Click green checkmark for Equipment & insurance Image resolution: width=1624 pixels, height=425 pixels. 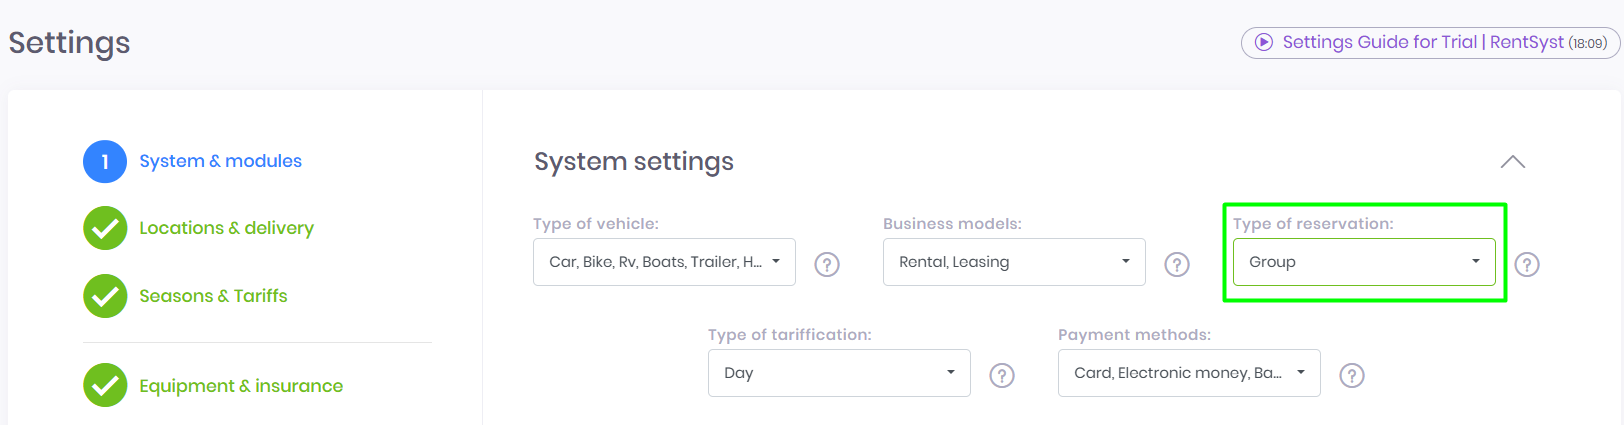(105, 385)
